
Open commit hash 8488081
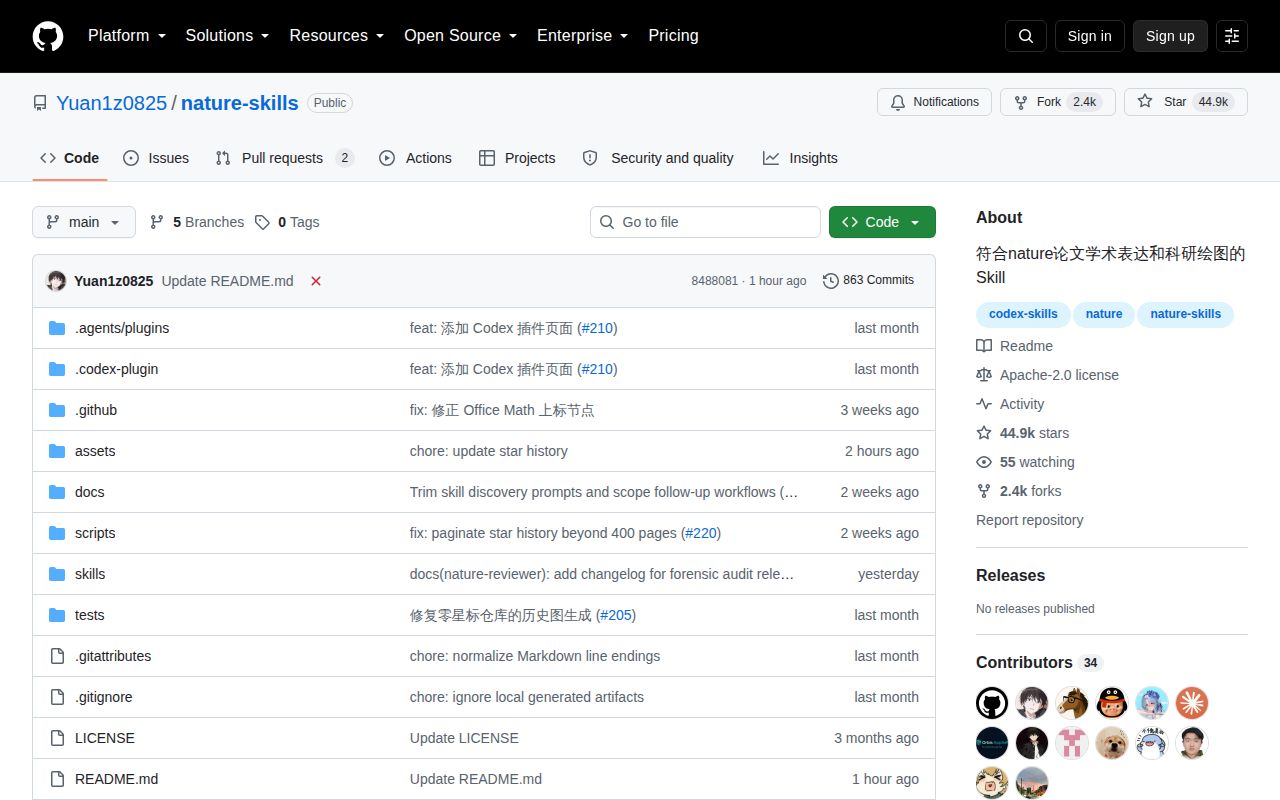tap(714, 281)
